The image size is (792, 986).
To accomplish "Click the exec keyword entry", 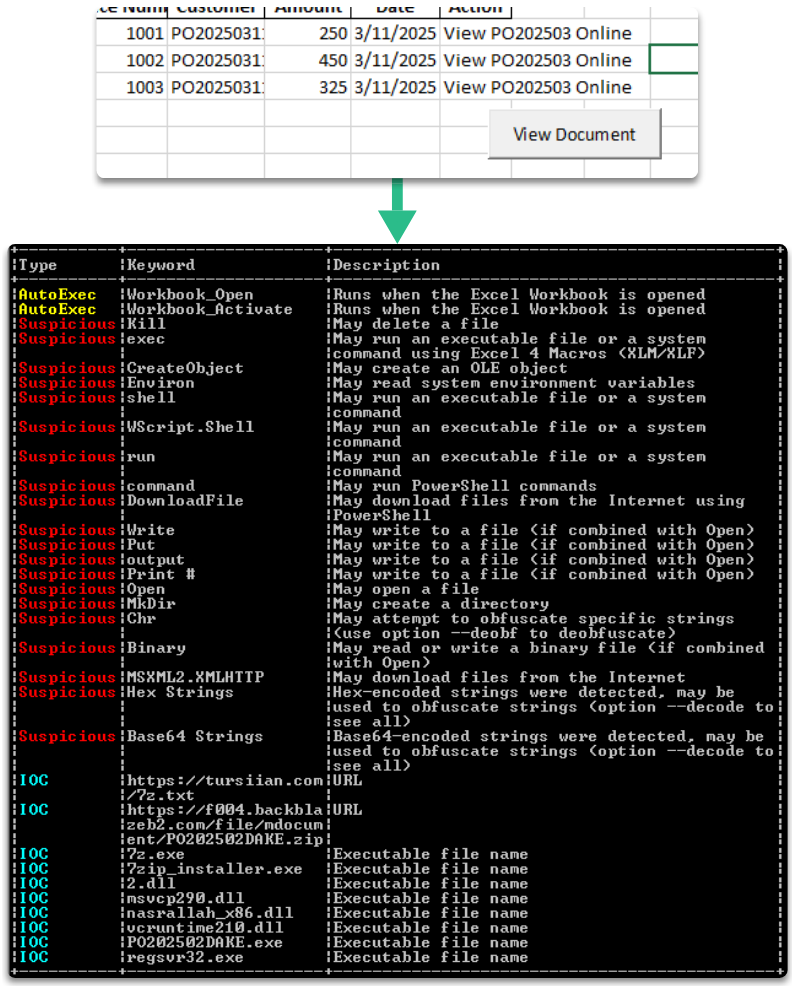I will point(146,339).
